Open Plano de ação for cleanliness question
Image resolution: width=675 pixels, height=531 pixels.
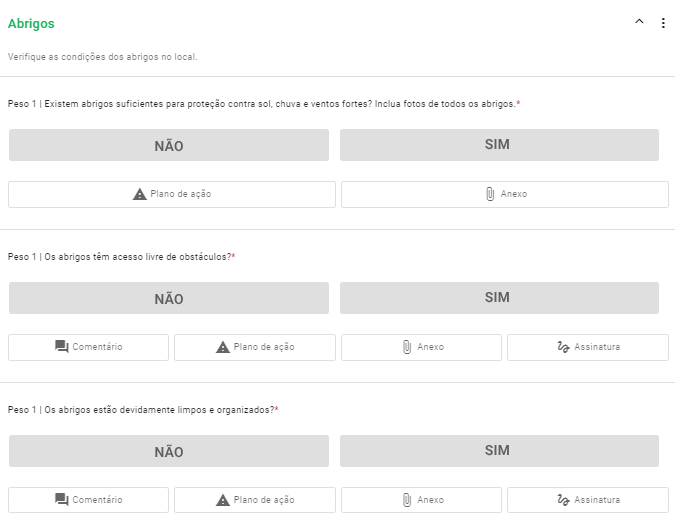coord(255,500)
